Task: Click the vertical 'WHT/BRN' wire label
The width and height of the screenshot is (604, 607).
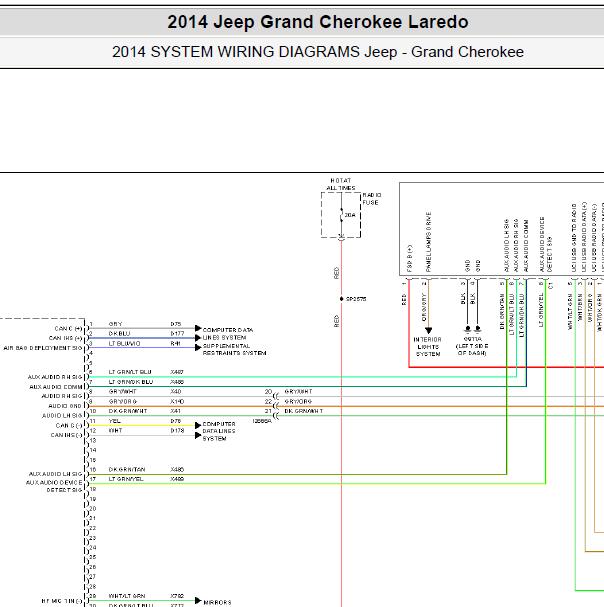Action: click(x=580, y=307)
